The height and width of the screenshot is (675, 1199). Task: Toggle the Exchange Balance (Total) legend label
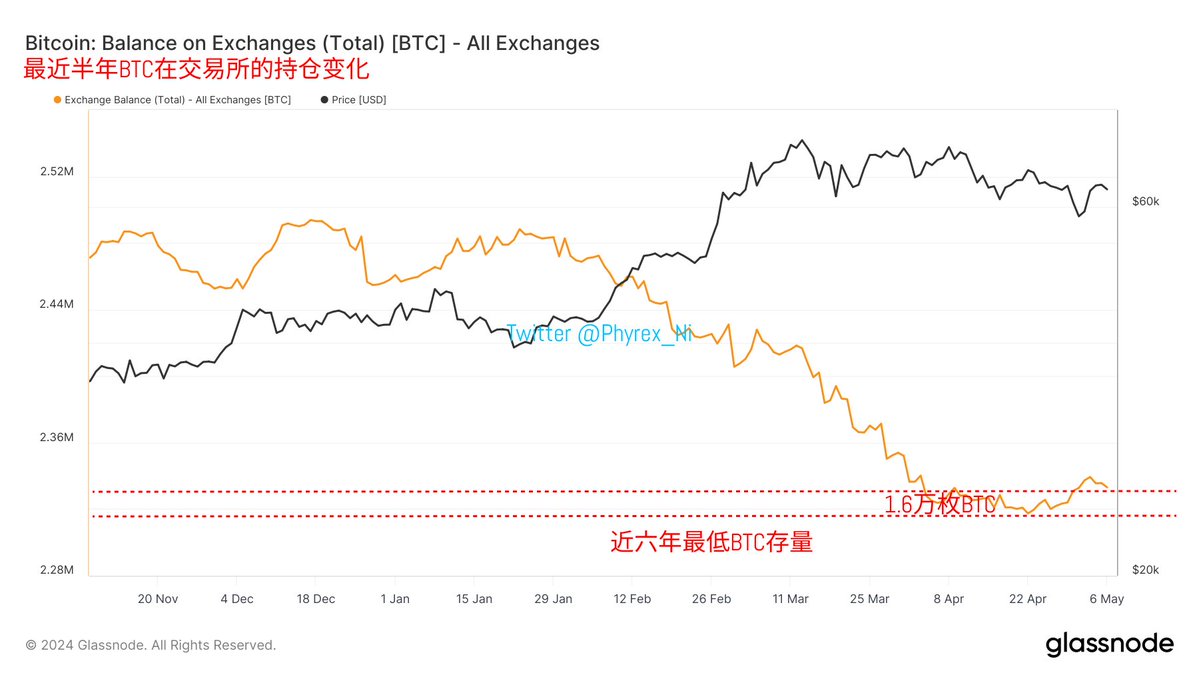coord(178,100)
